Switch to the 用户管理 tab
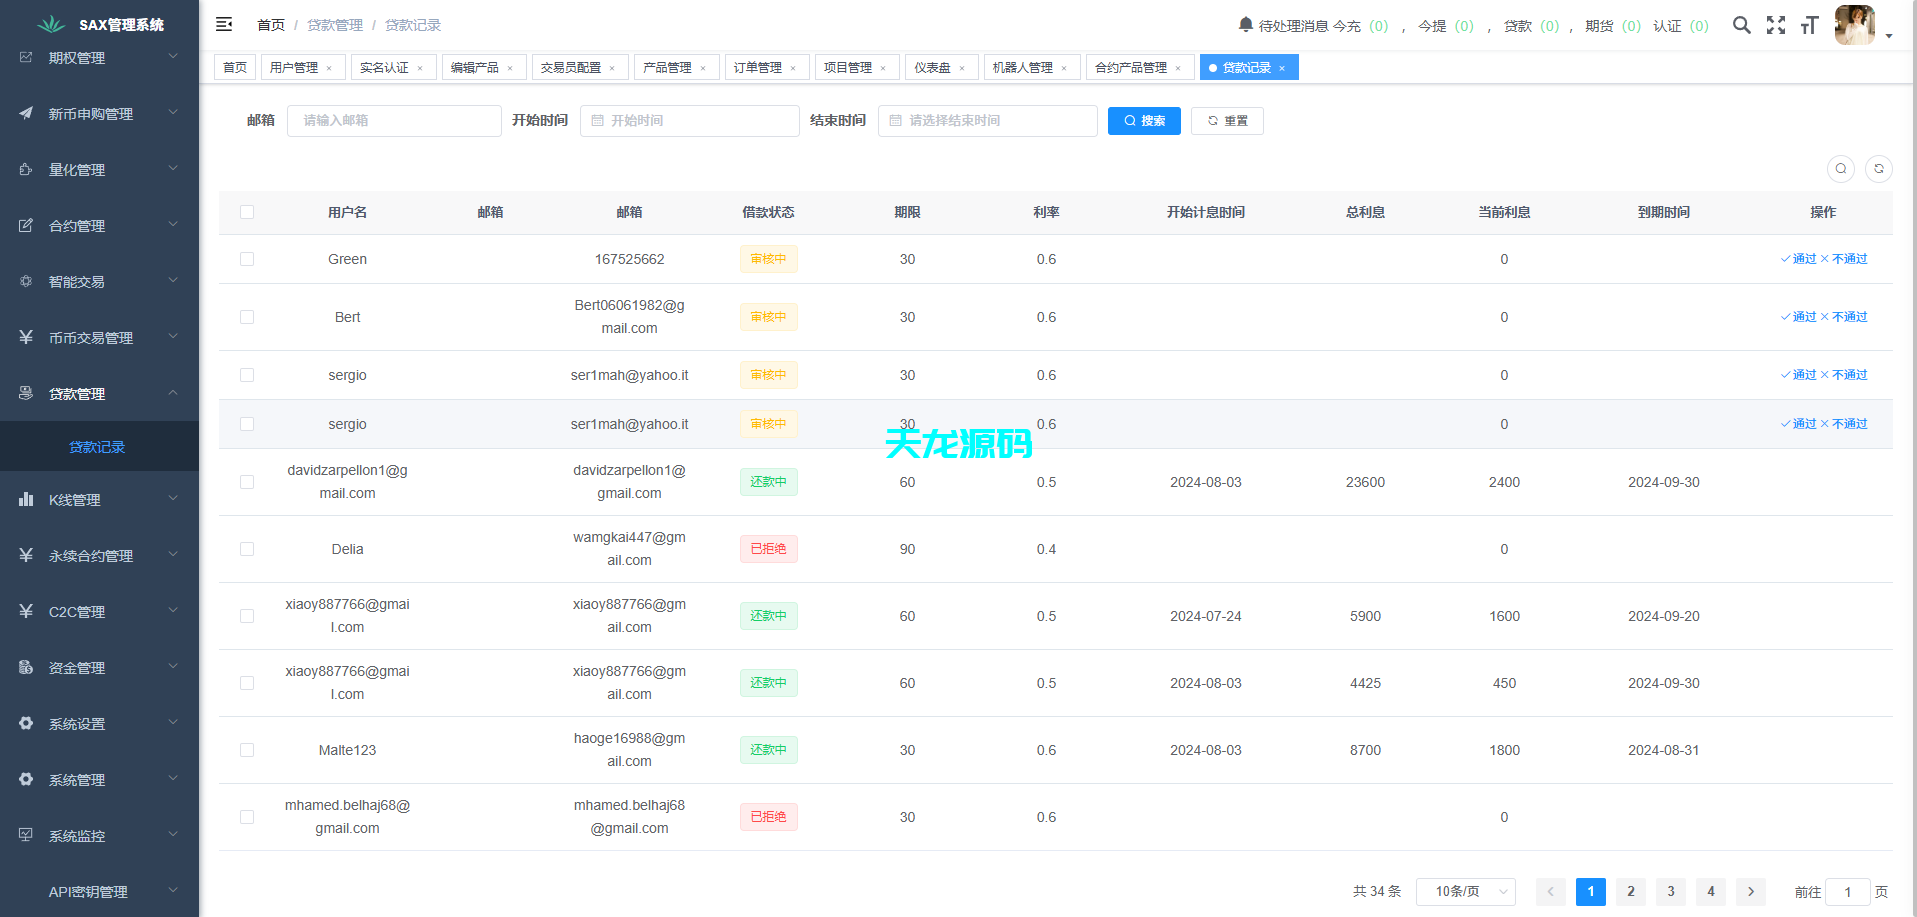The height and width of the screenshot is (917, 1917). tap(294, 67)
